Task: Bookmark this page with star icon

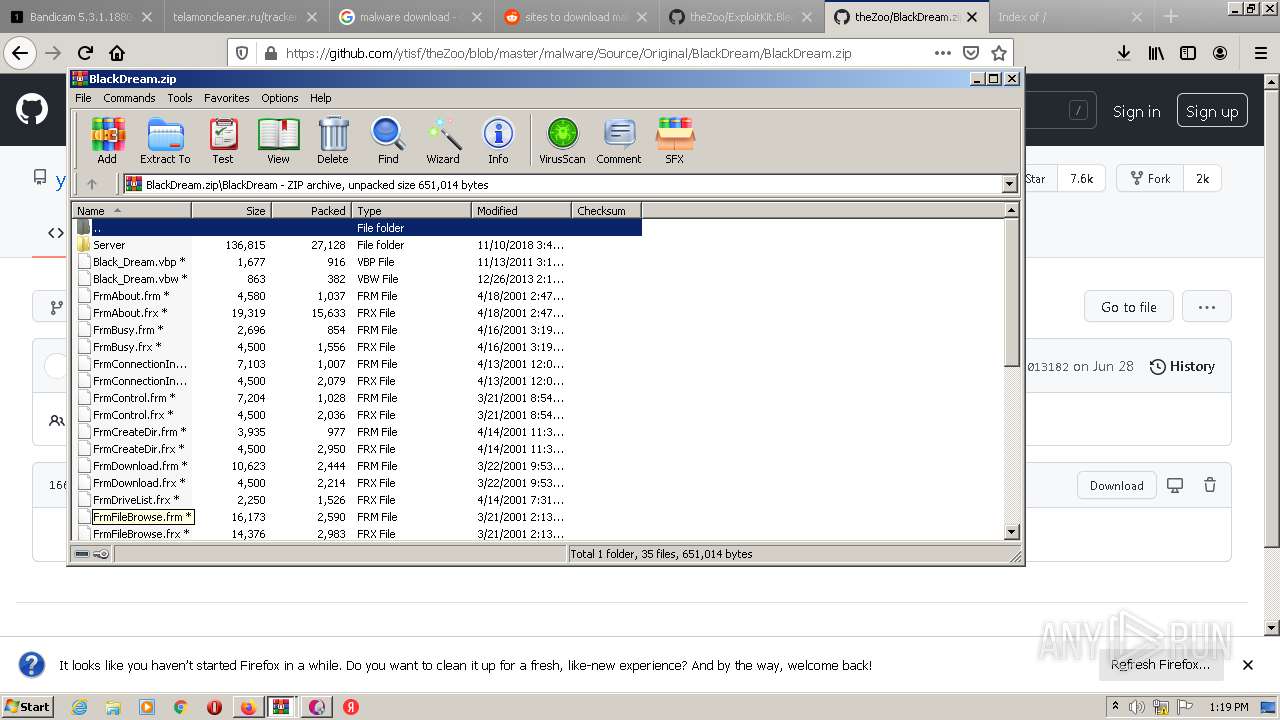Action: (x=999, y=53)
